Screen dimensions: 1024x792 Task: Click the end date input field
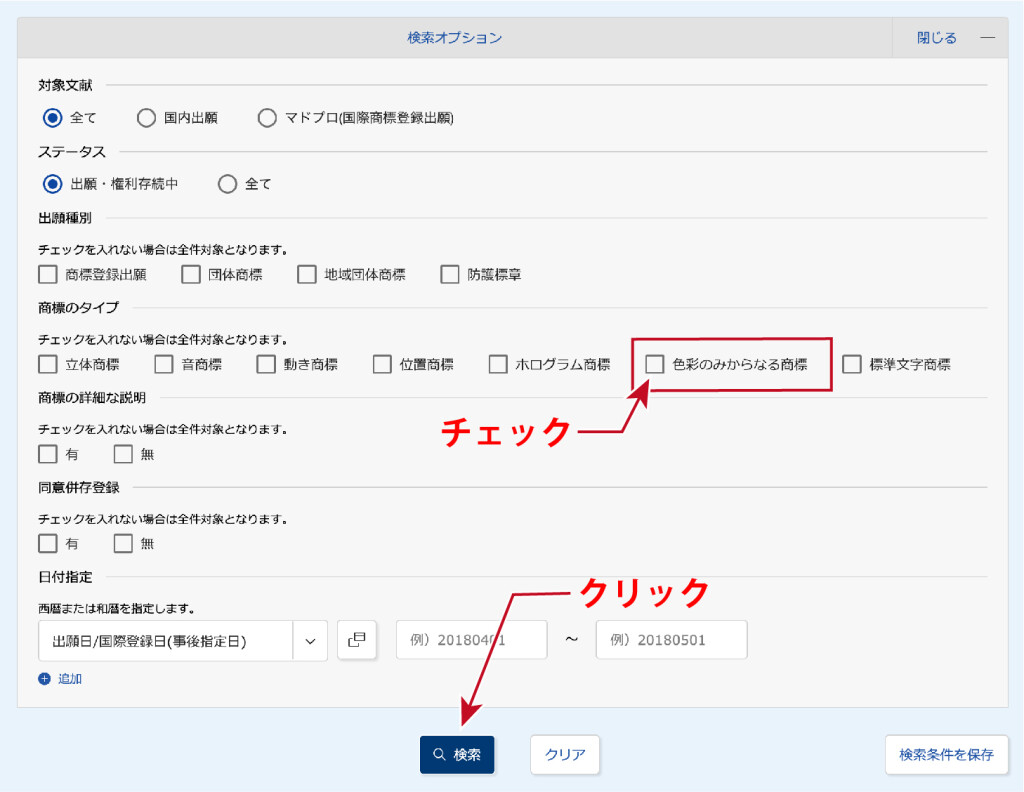click(671, 640)
